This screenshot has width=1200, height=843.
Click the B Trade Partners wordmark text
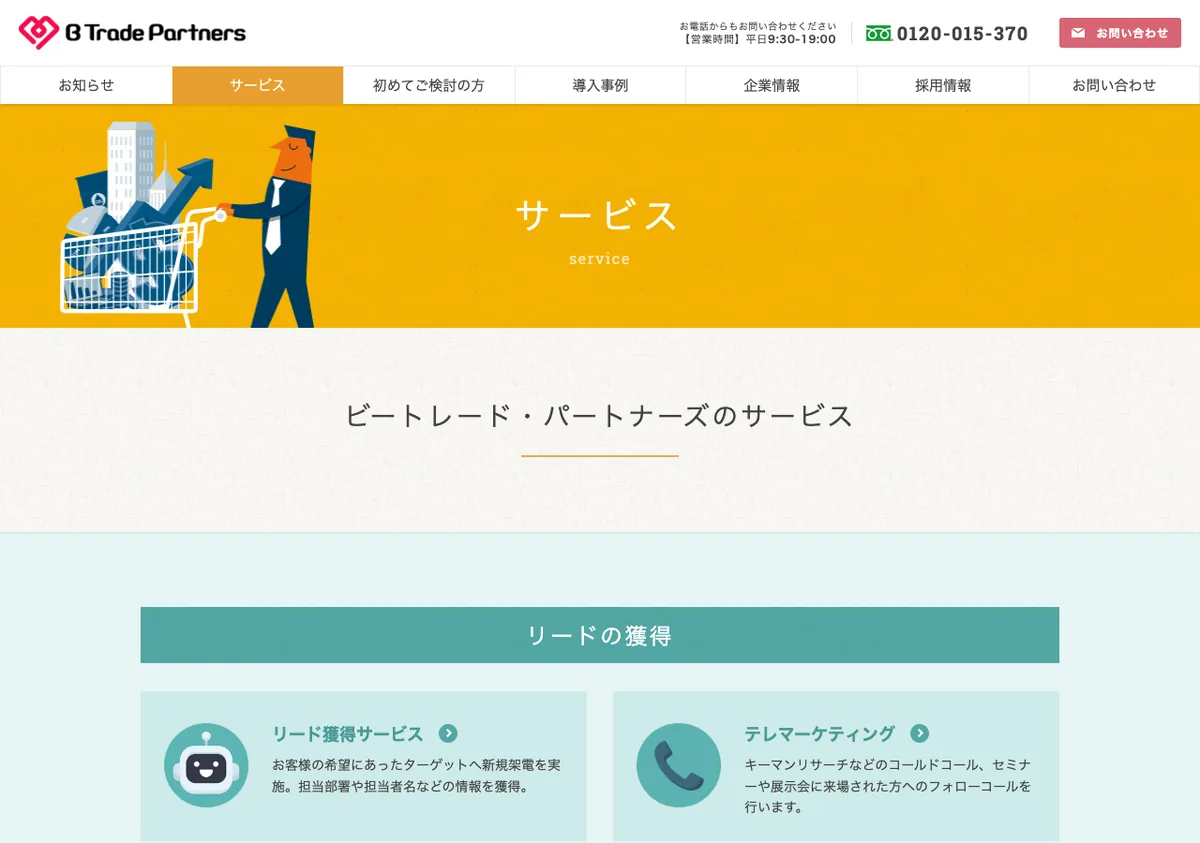pos(156,33)
